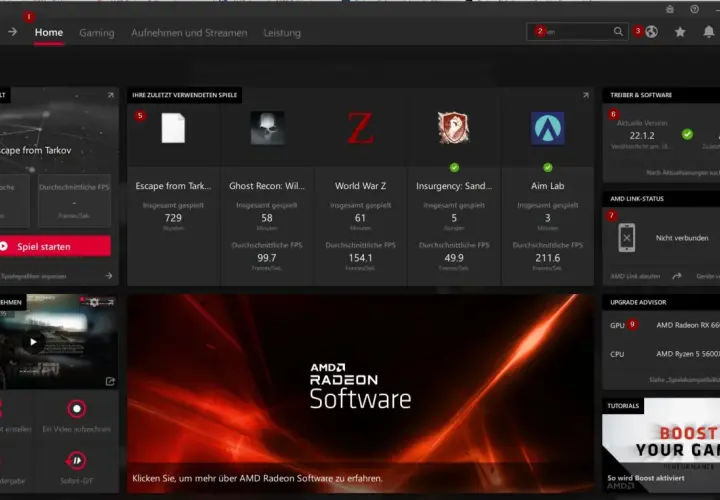Click 99.7 average FPS for Ghost Recon
Viewport: 720px width, 500px height.
point(267,258)
